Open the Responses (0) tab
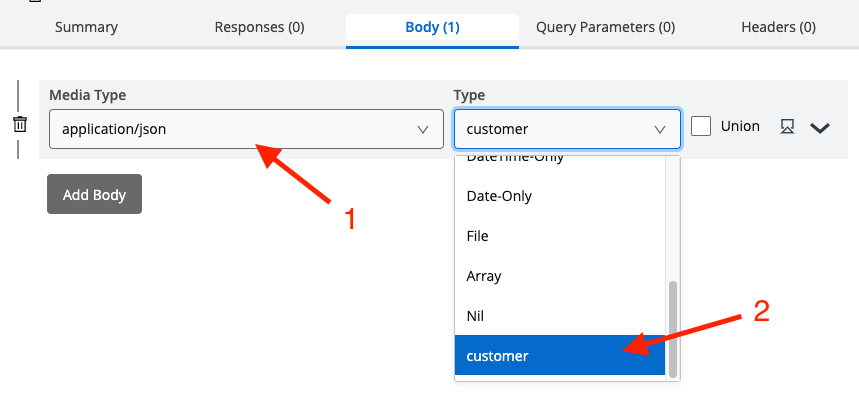Screen dimensions: 859x406 pos(259,27)
